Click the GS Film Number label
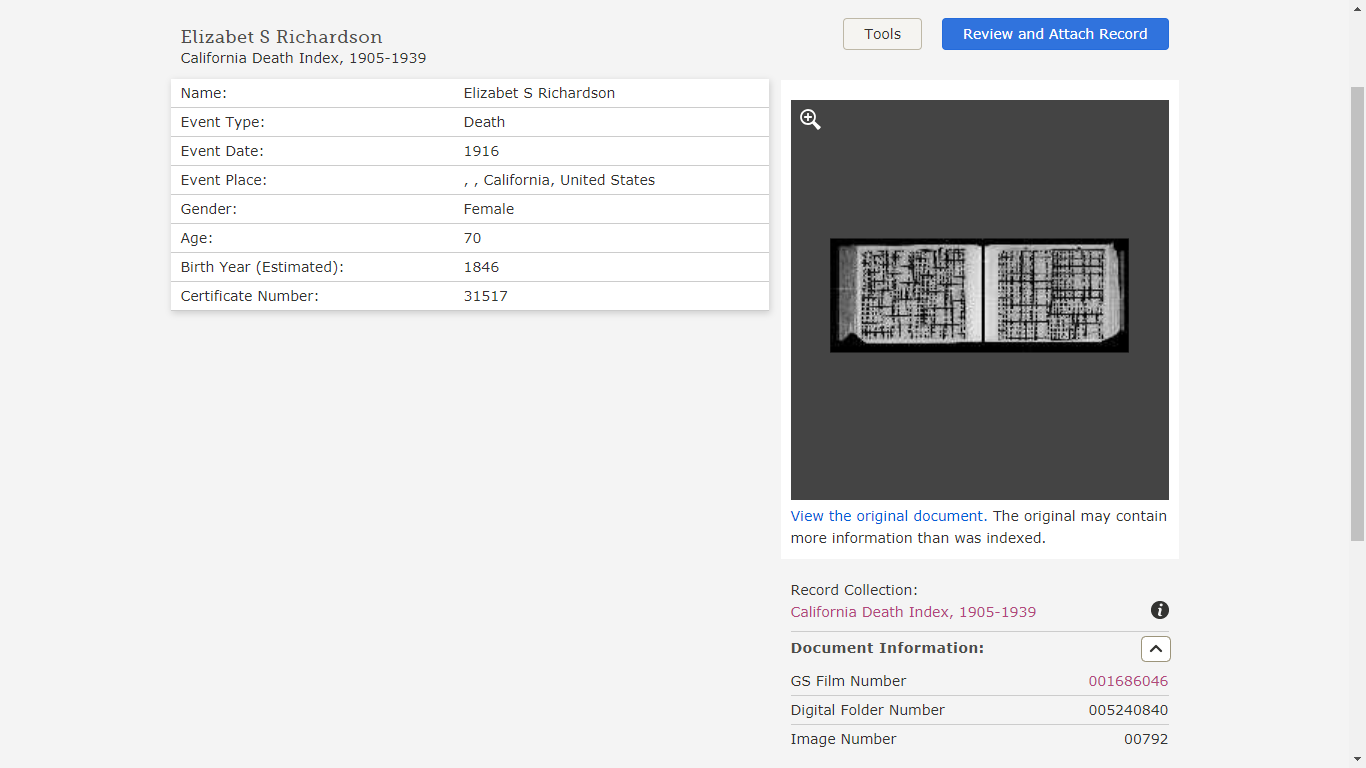The width and height of the screenshot is (1366, 768). (x=848, y=681)
